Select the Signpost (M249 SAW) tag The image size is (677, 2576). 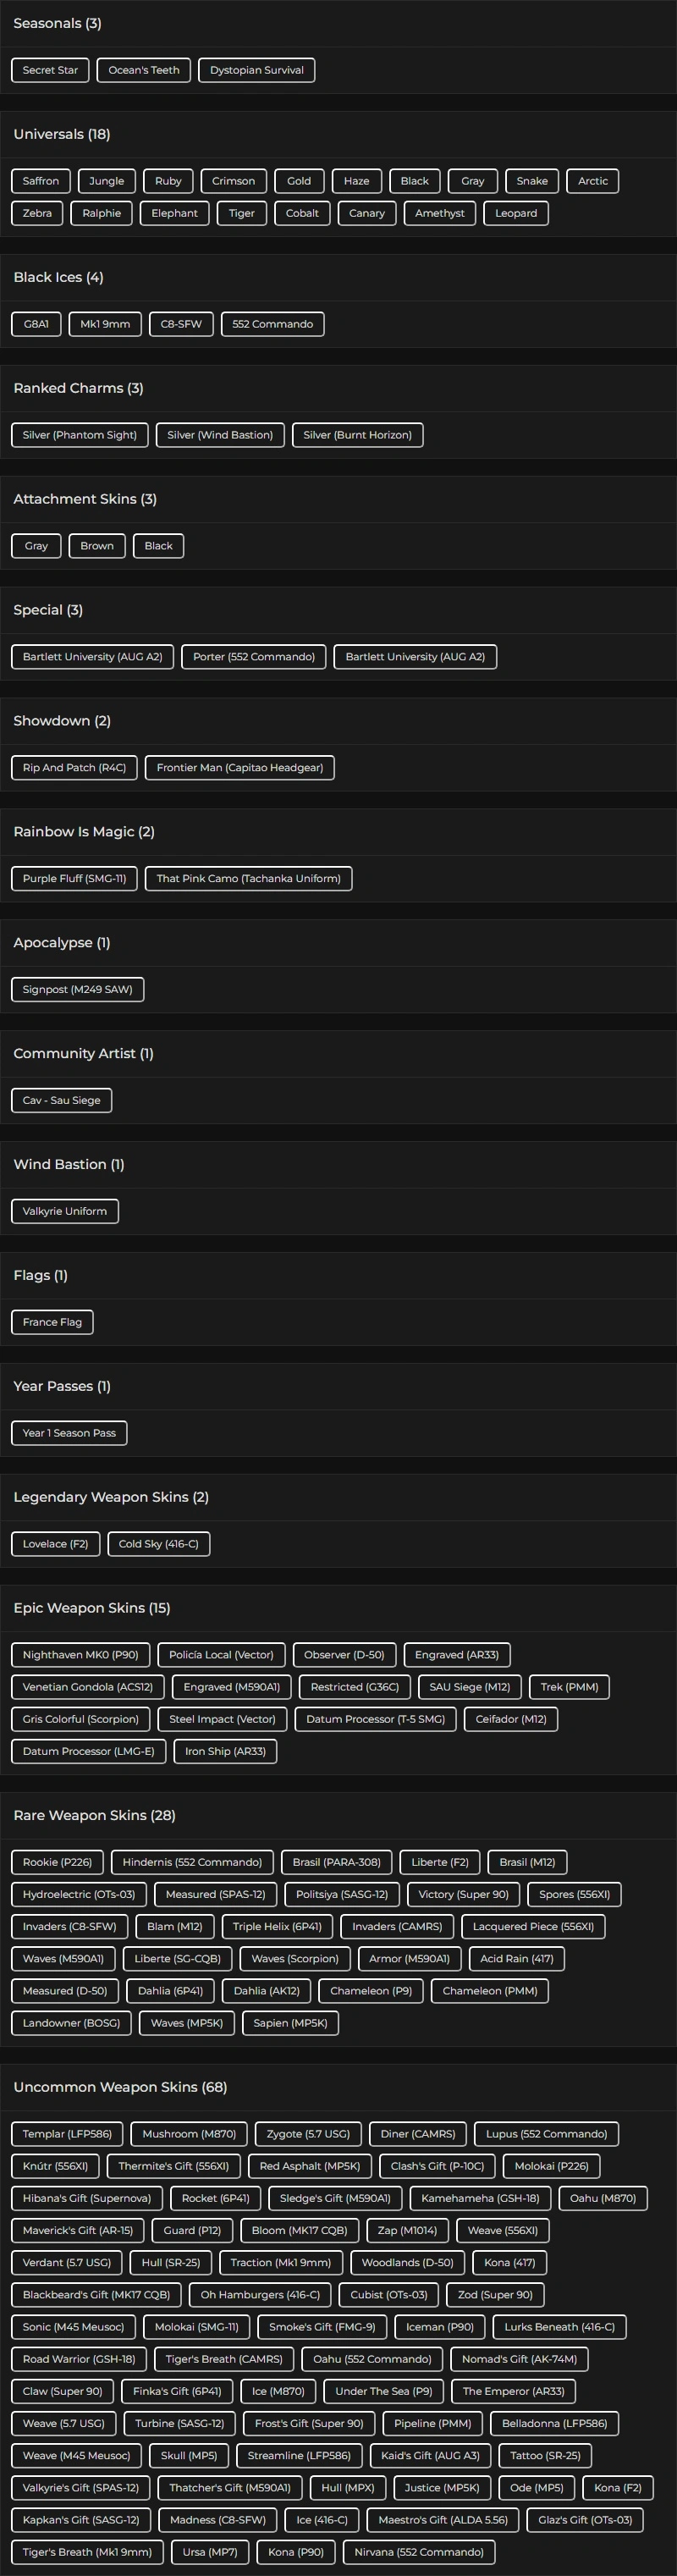pyautogui.click(x=77, y=990)
